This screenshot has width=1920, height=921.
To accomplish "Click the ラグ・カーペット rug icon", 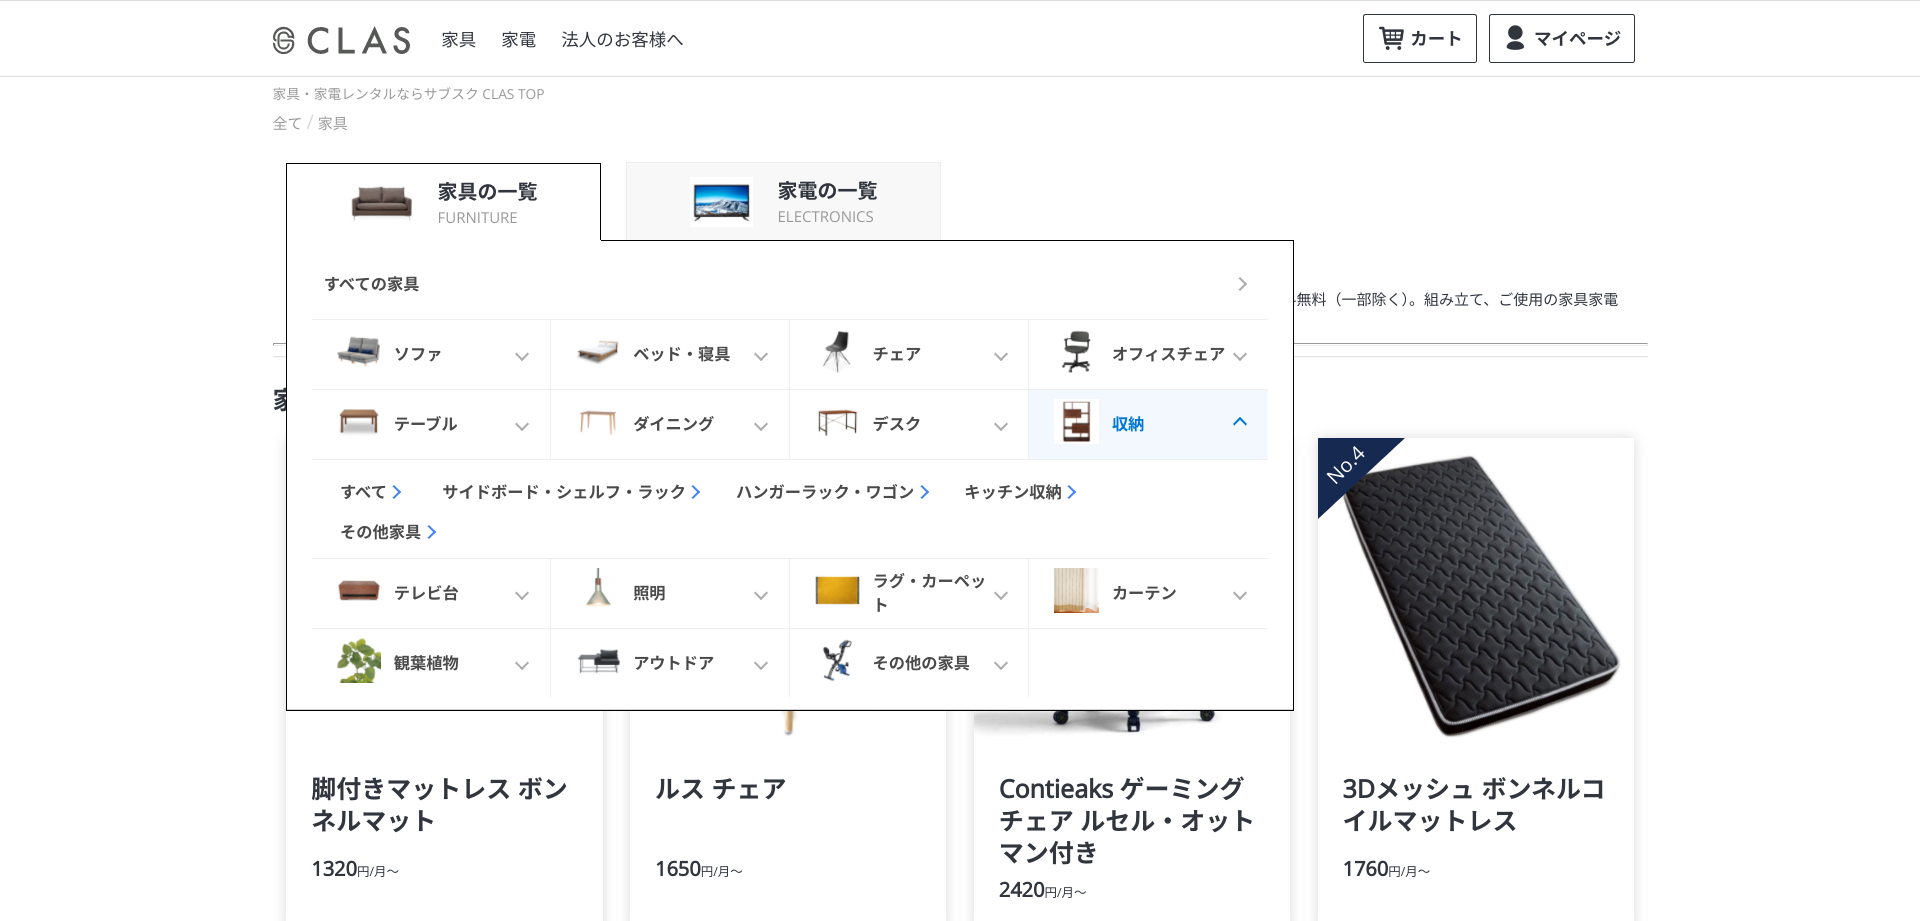I will pyautogui.click(x=837, y=591).
